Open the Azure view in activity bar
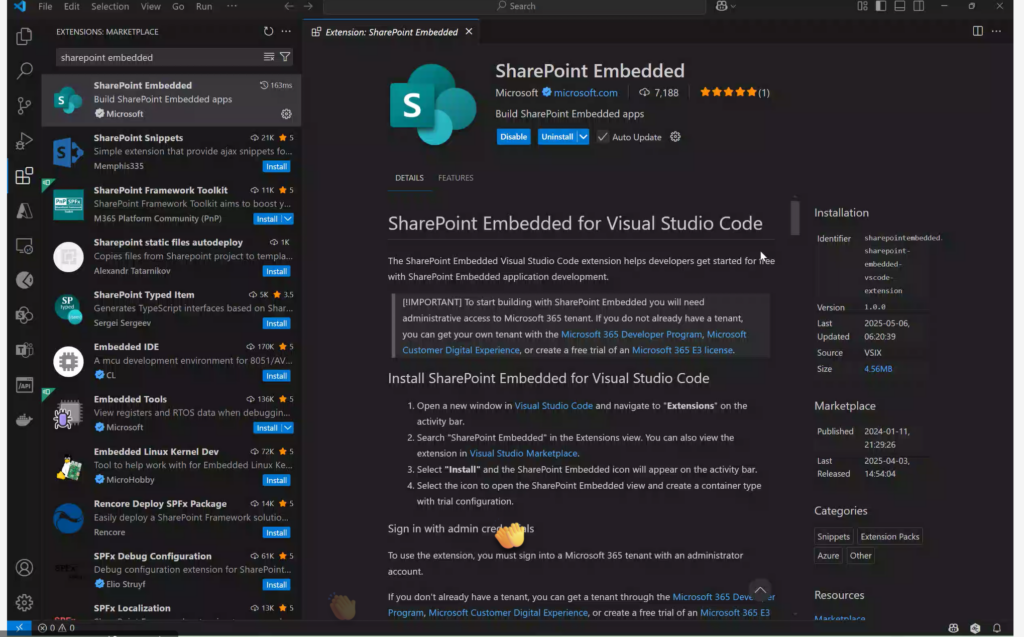Viewport: 1024px width, 637px height. (24, 210)
